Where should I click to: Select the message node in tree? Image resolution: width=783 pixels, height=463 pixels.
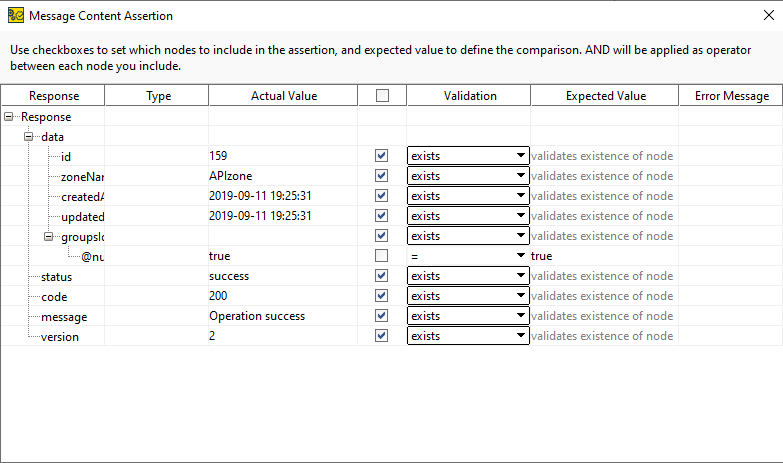[64, 316]
